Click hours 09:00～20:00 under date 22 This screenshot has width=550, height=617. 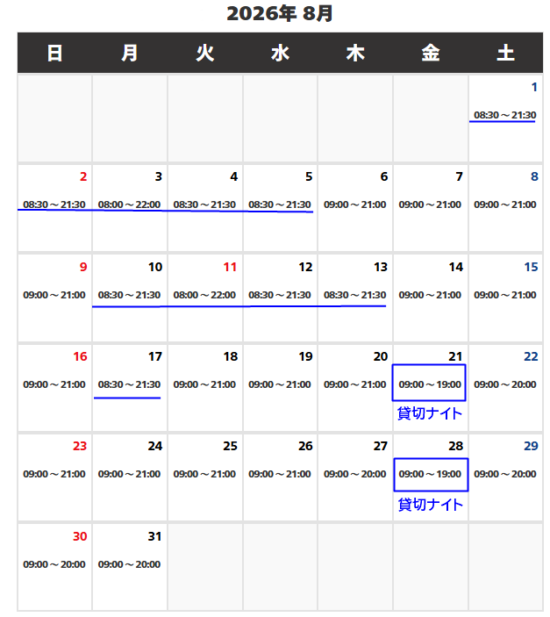coord(505,384)
